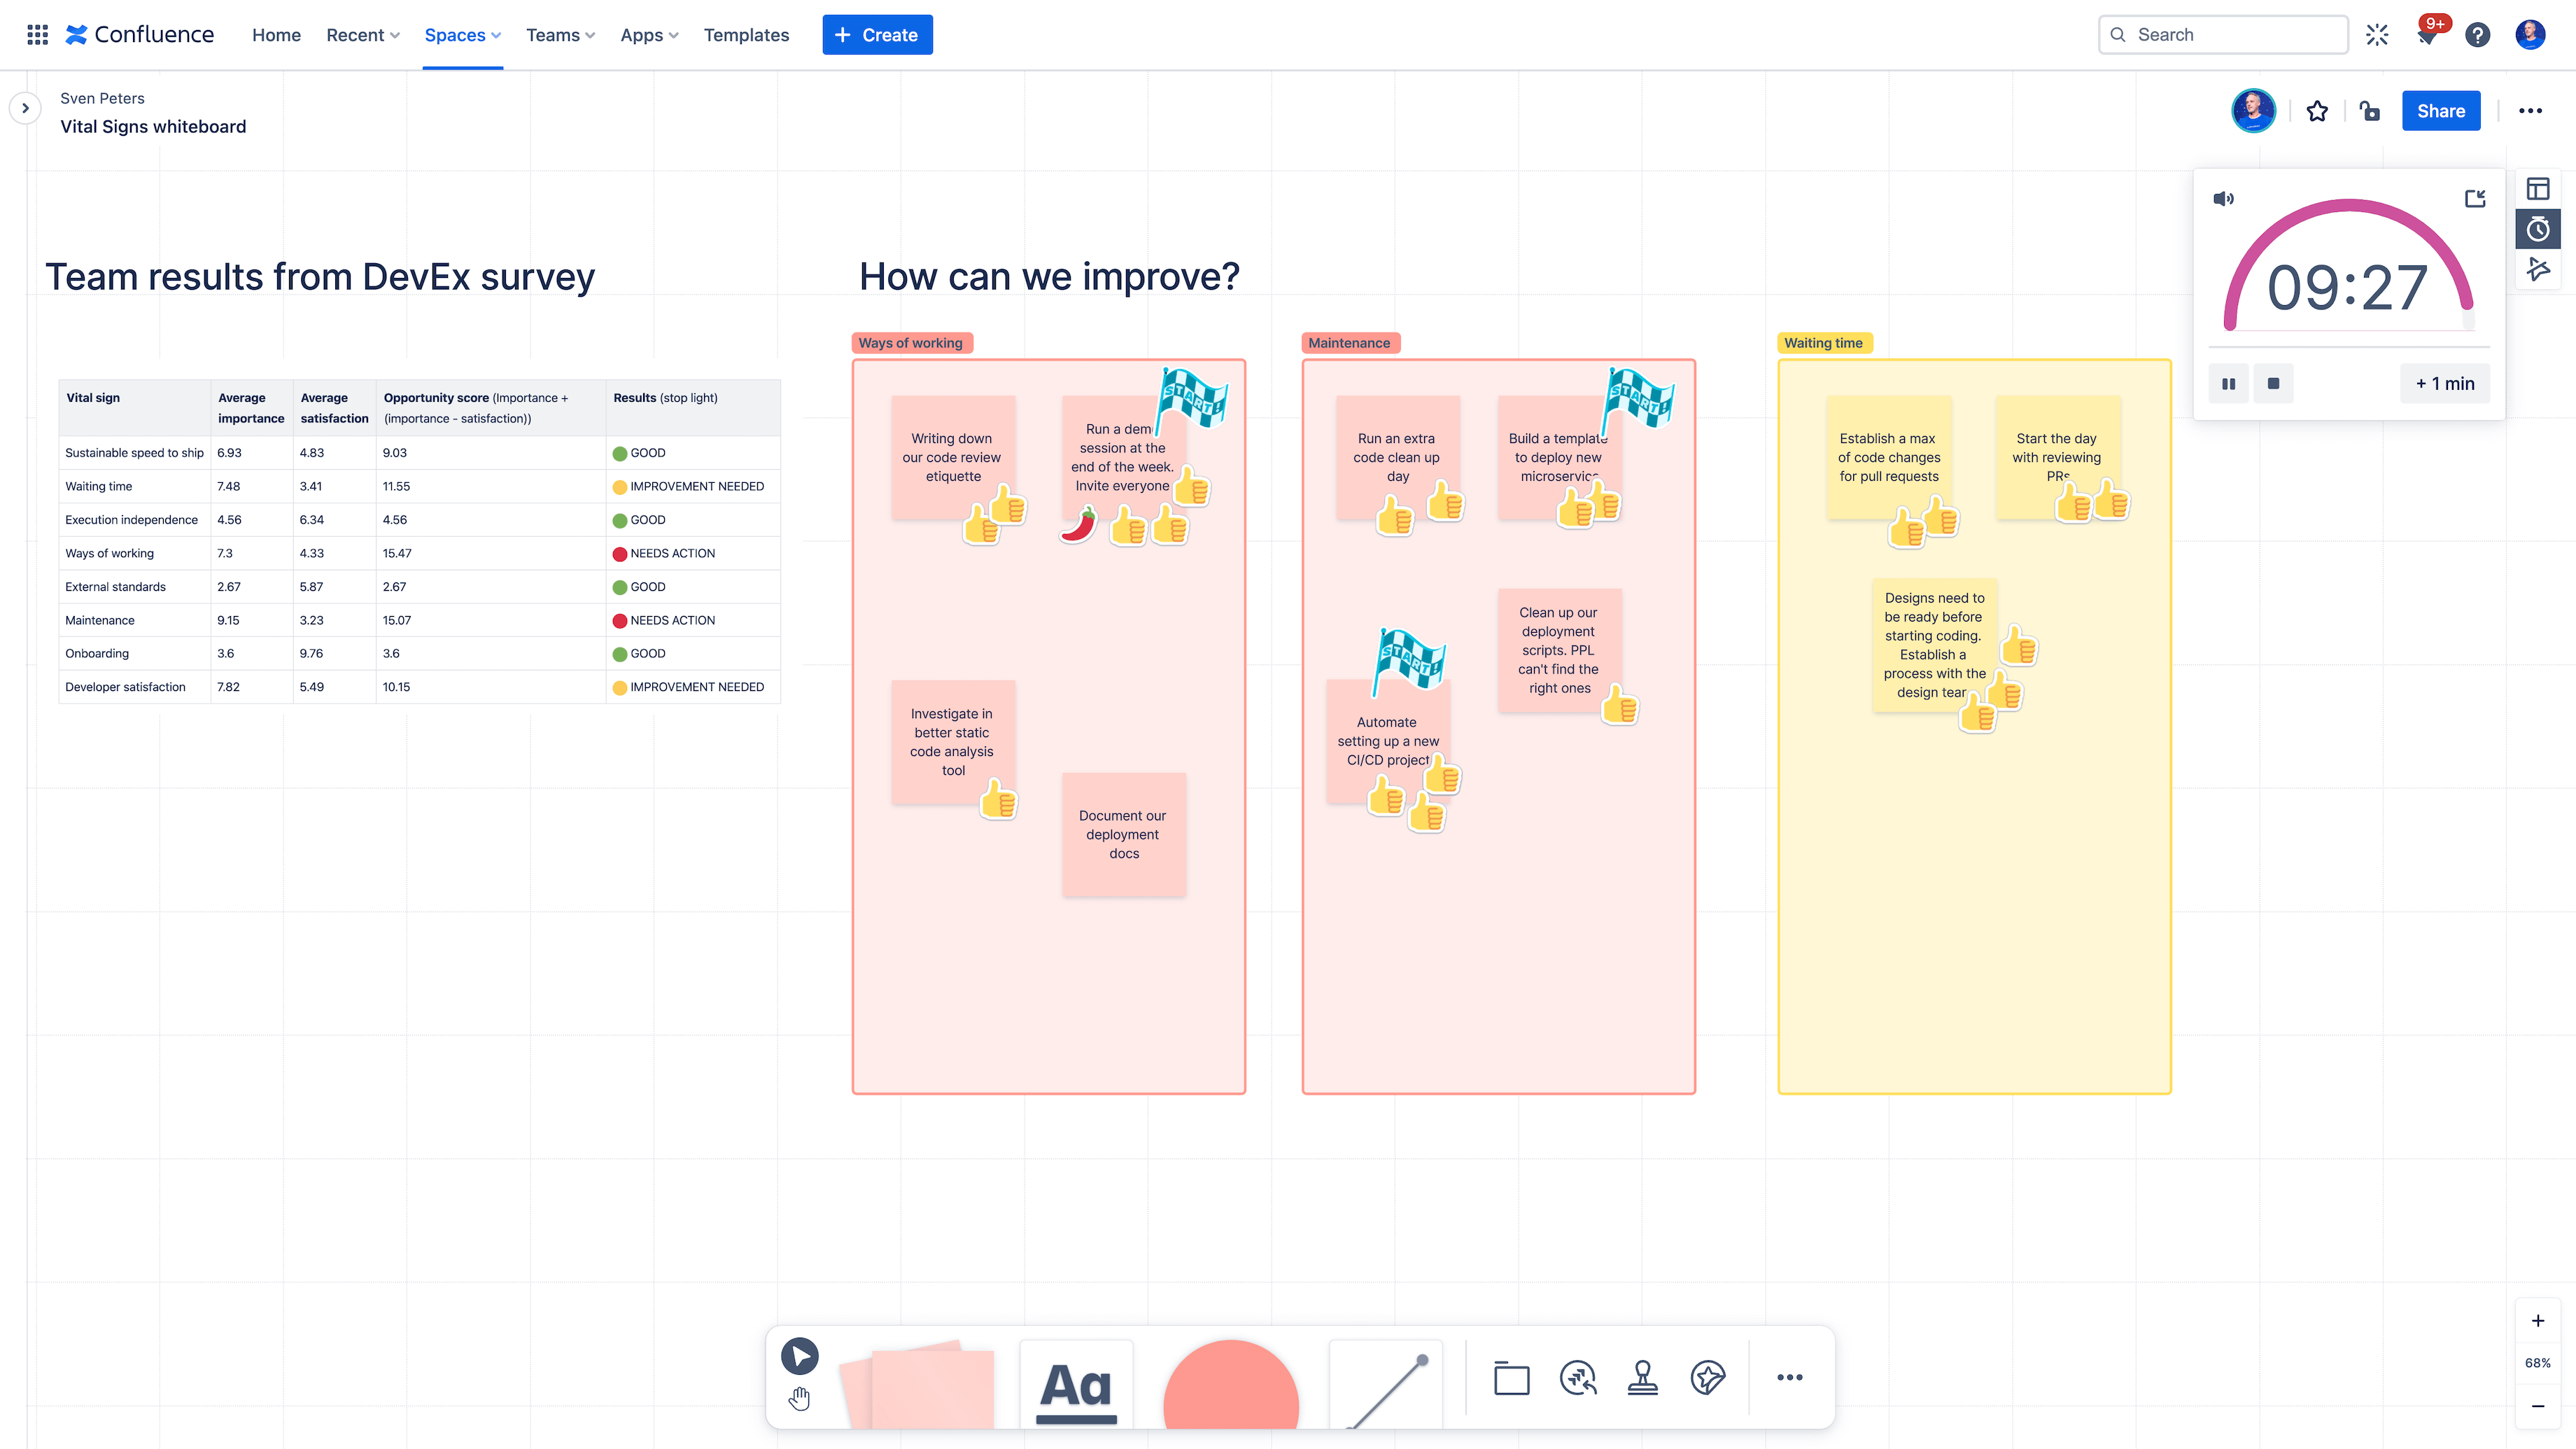Click the Templates menu item
The height and width of the screenshot is (1449, 2576).
point(745,34)
